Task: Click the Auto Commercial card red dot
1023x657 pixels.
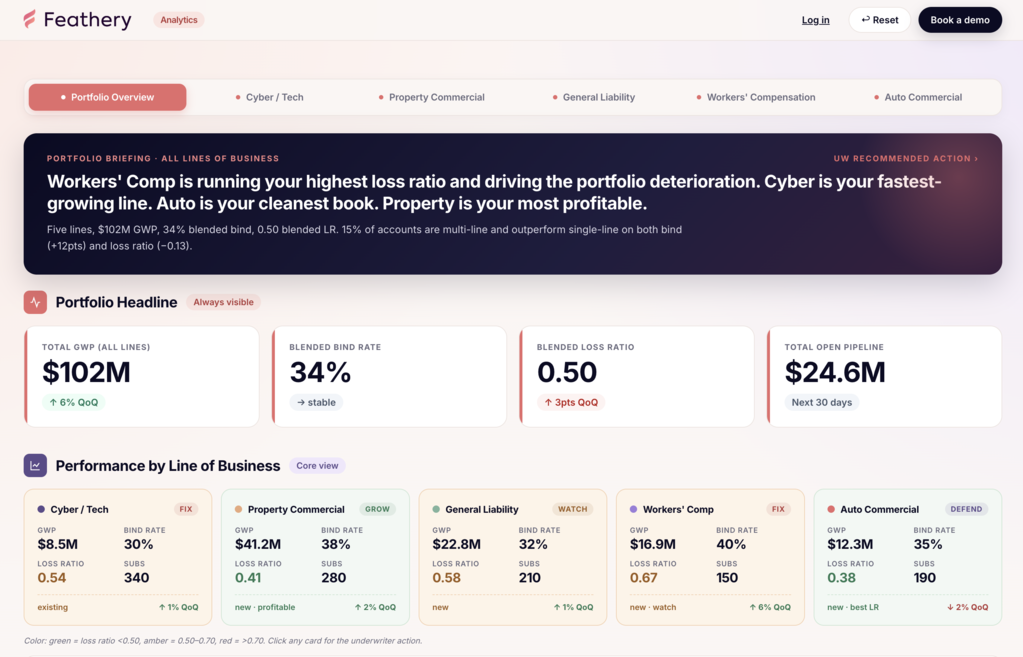Action: pyautogui.click(x=831, y=510)
